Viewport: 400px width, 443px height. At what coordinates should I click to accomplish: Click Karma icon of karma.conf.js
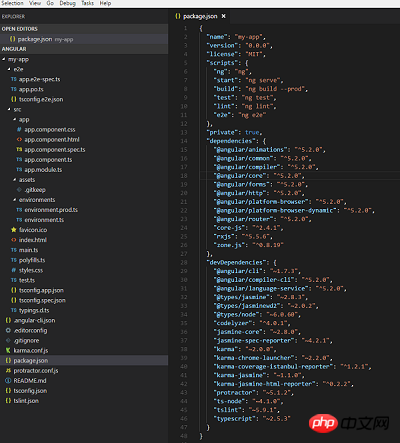(8, 350)
